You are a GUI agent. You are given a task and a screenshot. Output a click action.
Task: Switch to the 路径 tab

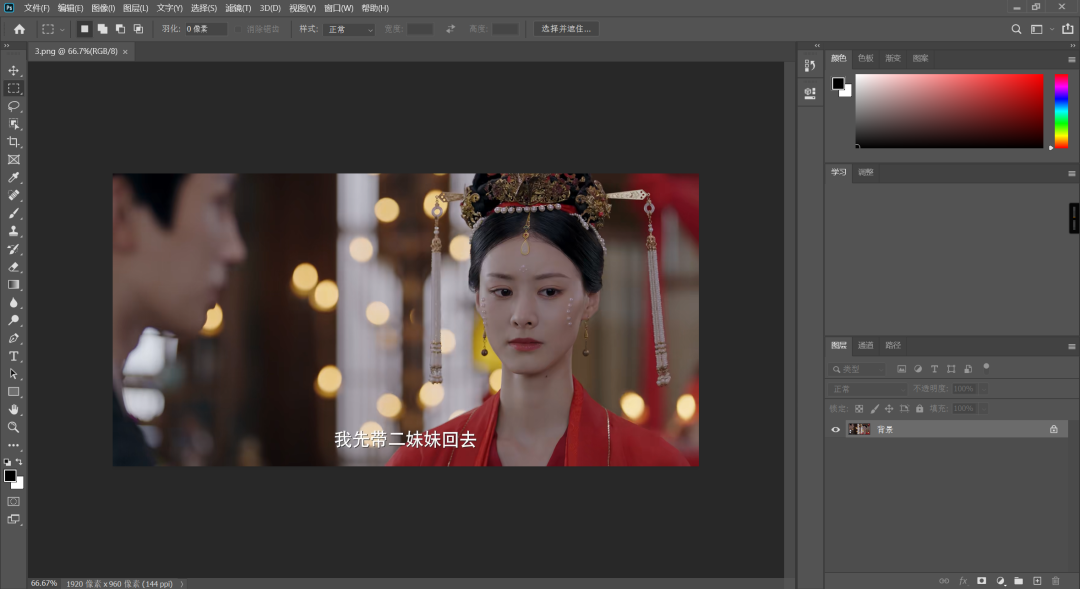[893, 345]
